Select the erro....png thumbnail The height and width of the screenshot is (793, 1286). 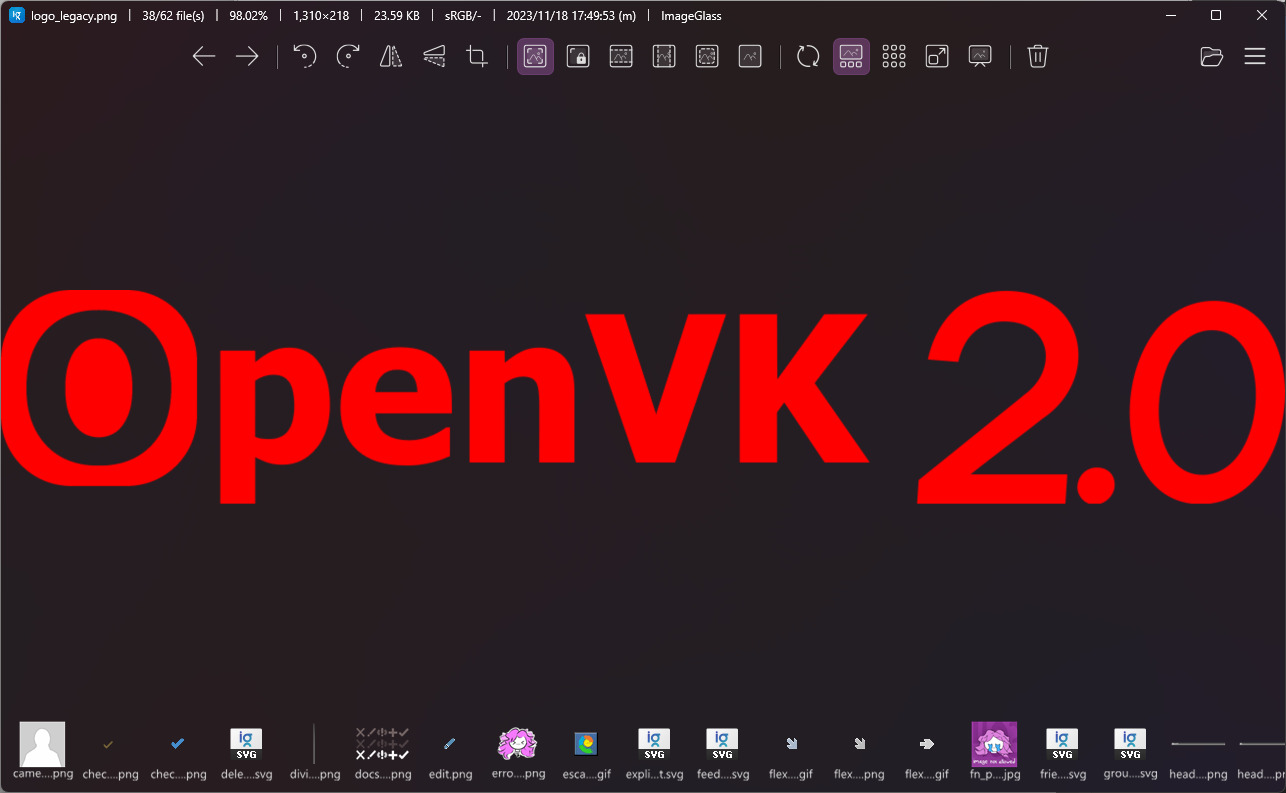tap(518, 750)
